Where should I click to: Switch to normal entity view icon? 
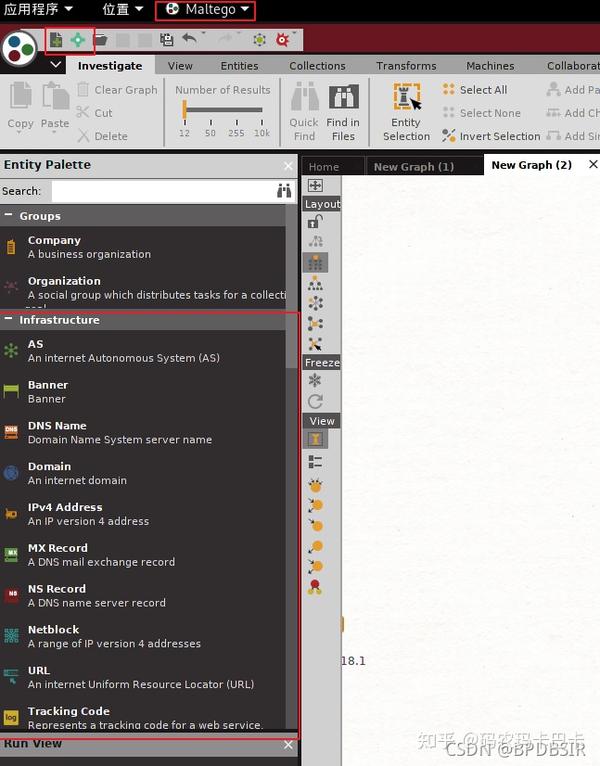tap(315, 439)
